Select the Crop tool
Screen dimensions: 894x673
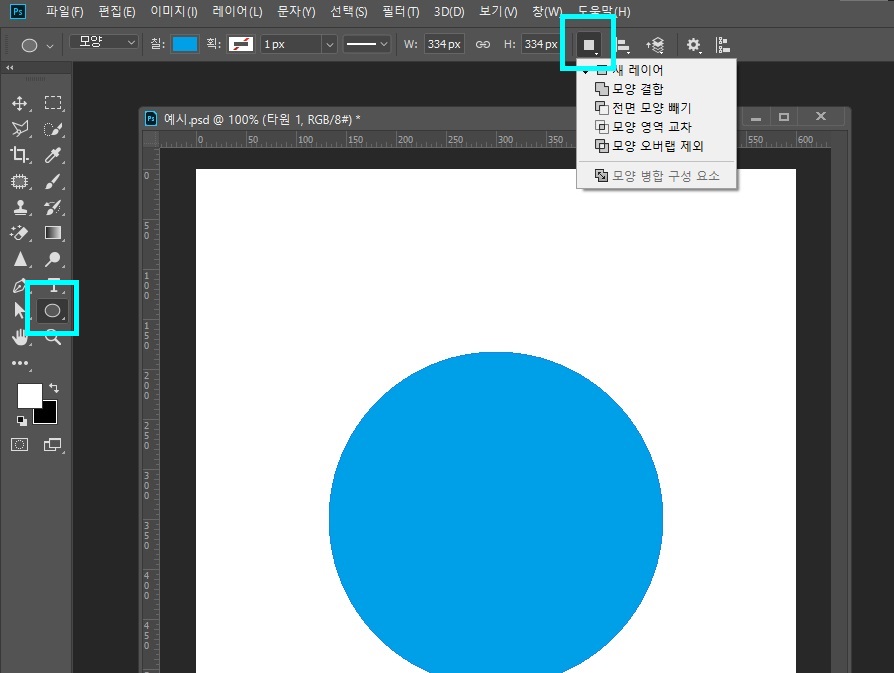click(20, 155)
